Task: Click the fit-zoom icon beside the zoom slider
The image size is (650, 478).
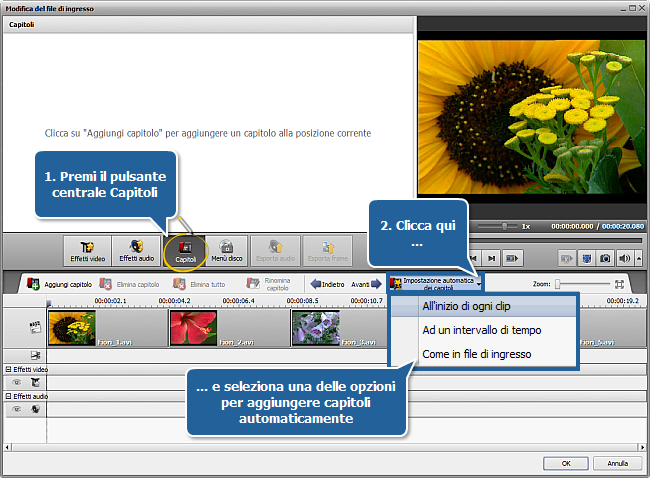Action: [620, 284]
